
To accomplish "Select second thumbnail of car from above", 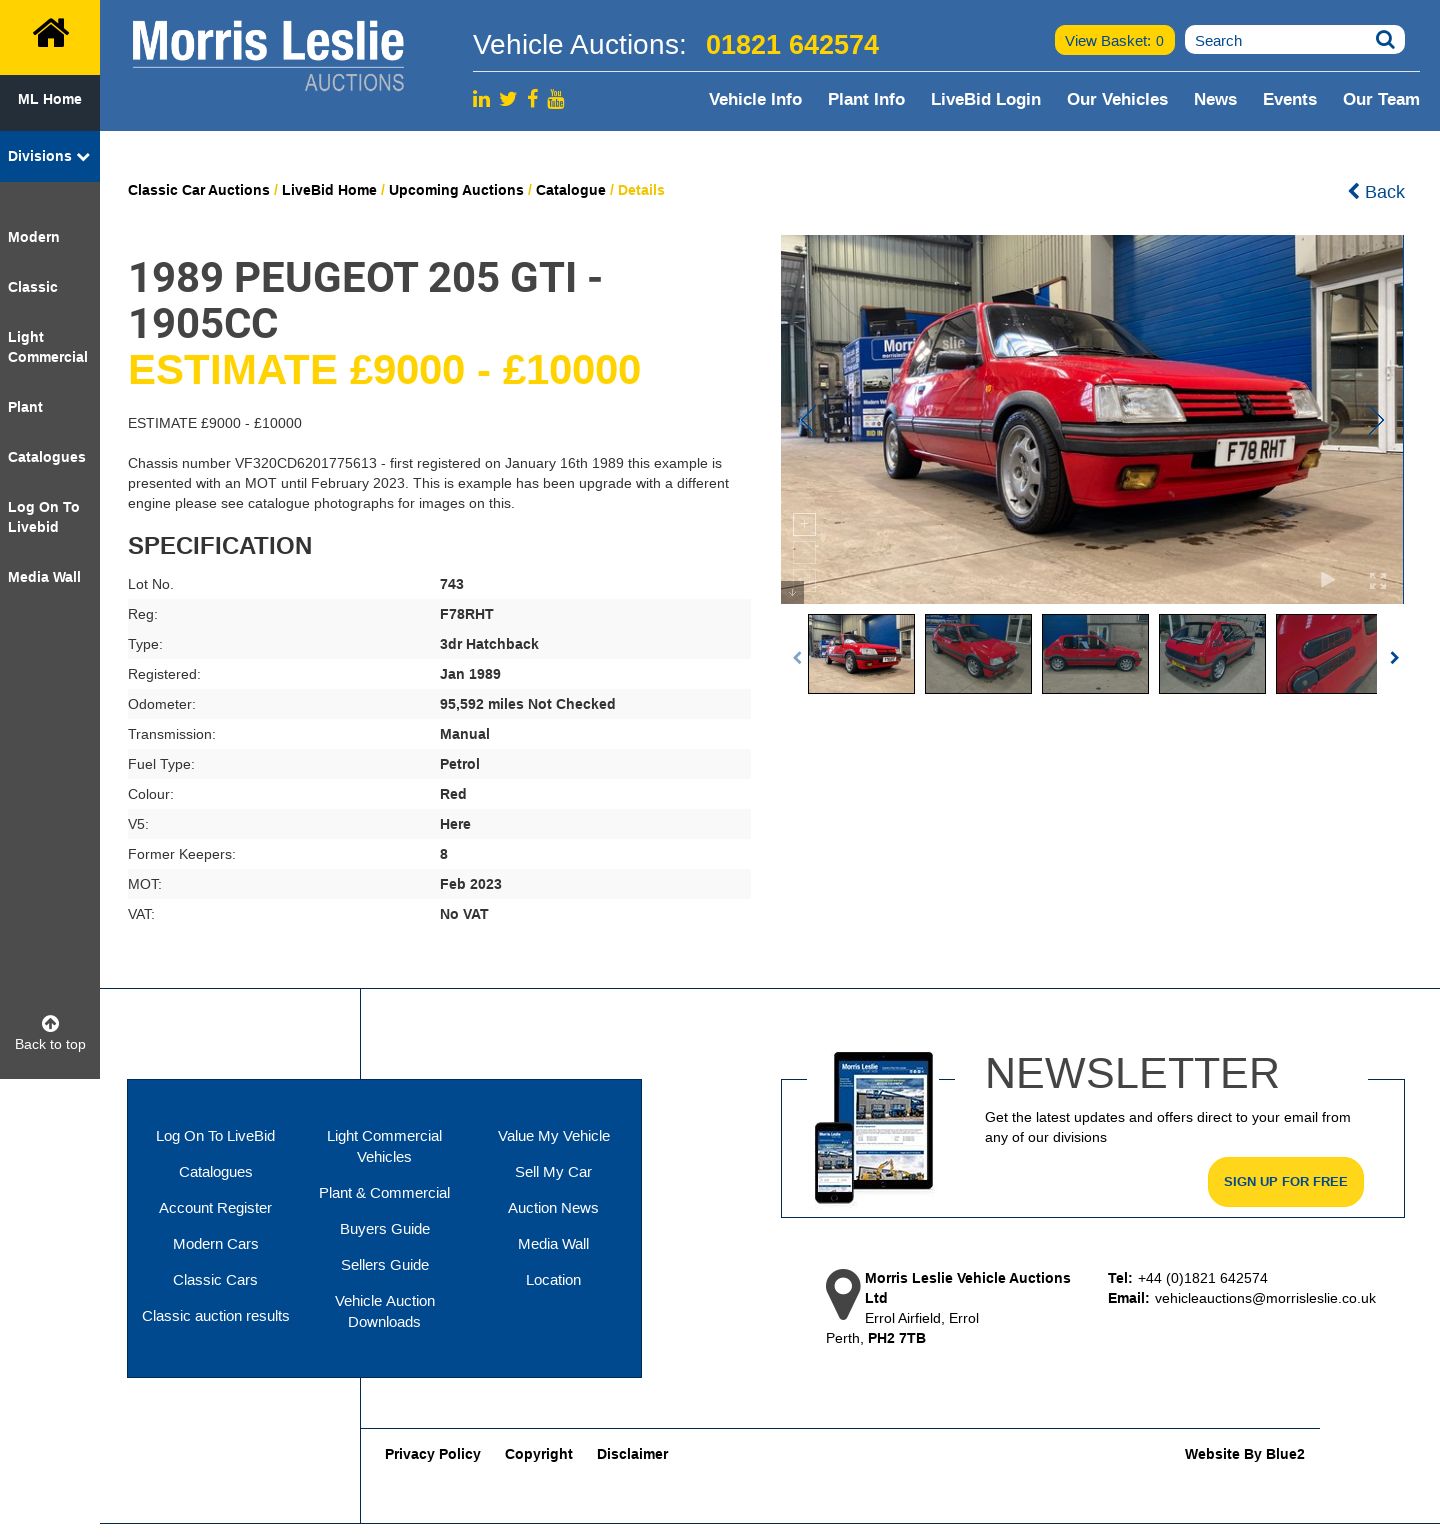I will click(978, 654).
